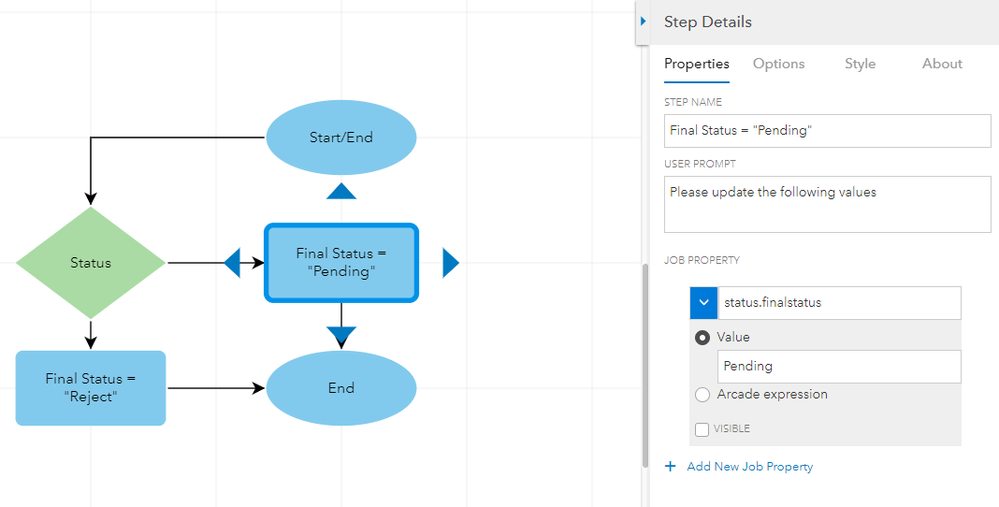Select the Value radio button
Viewport: 999px width, 507px height.
click(702, 338)
